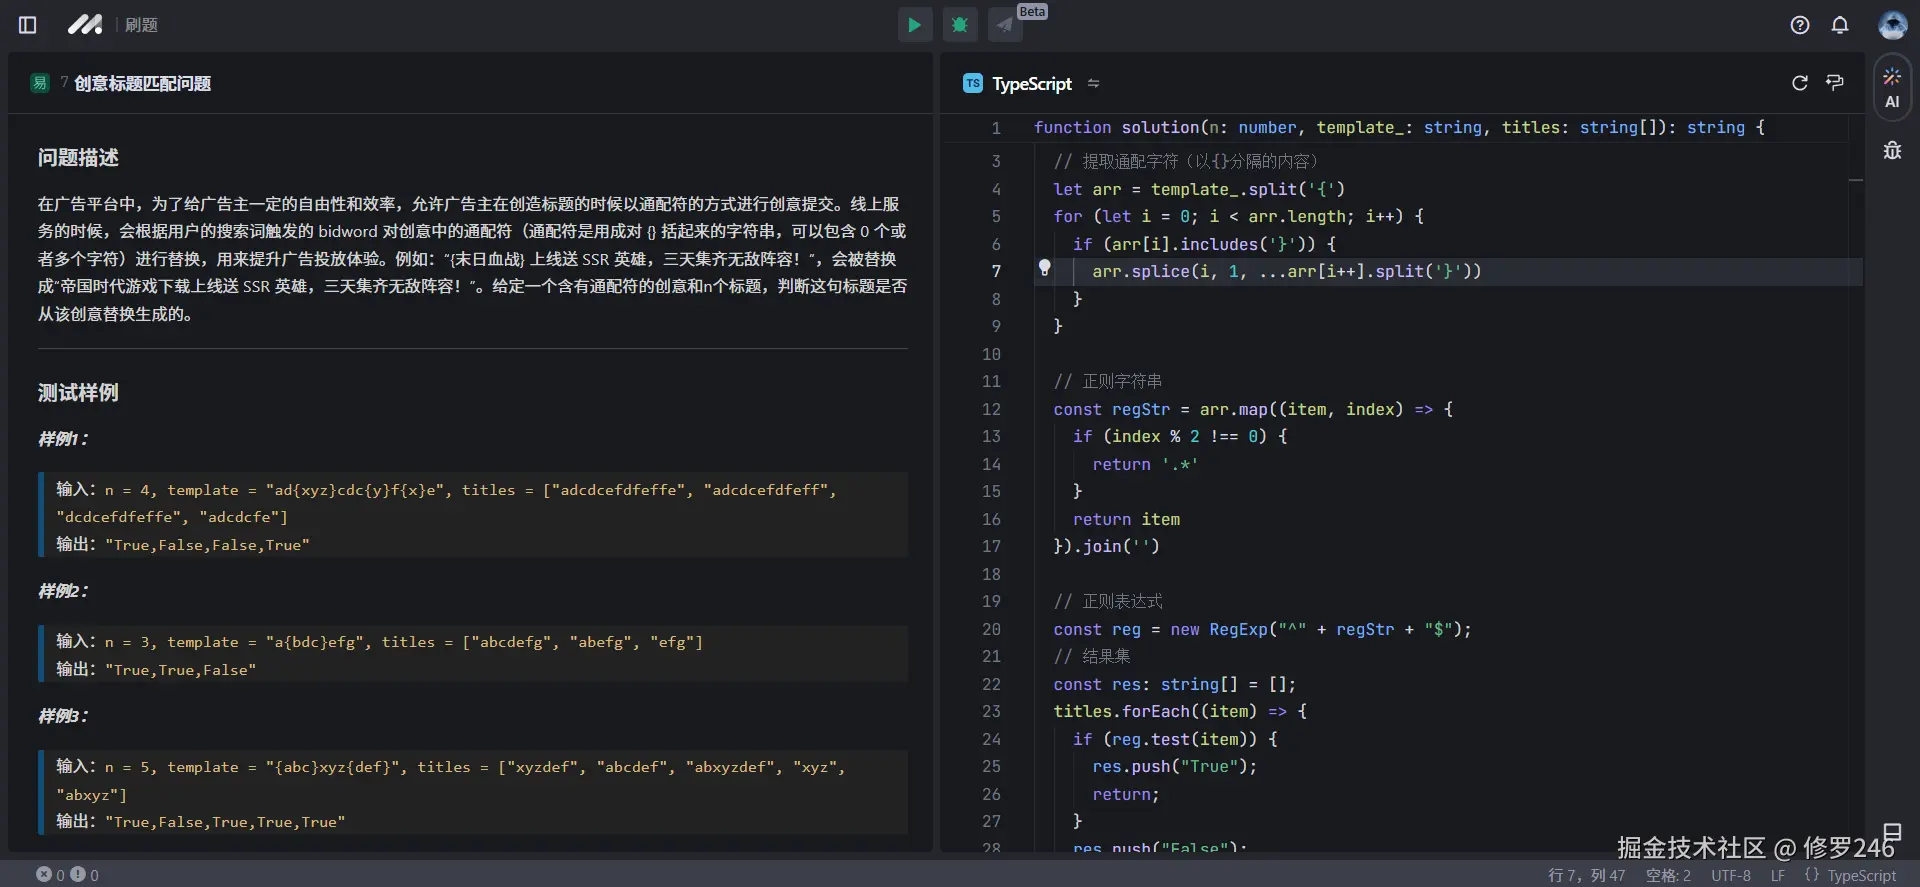This screenshot has width=1920, height=887.
Task: Click the 行 7, 列 47 cursor position
Action: (1586, 875)
